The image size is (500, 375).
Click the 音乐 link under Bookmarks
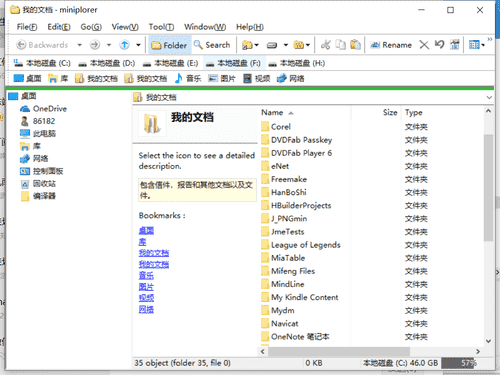[x=146, y=276]
